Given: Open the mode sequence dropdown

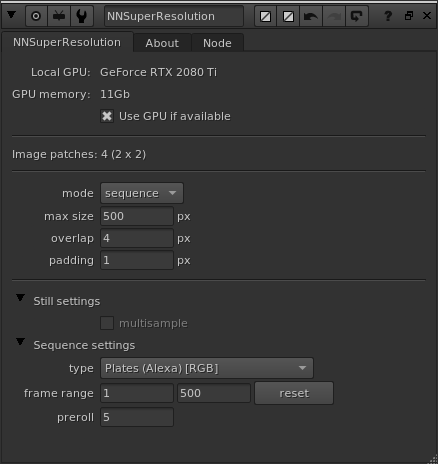Looking at the screenshot, I should [142, 193].
